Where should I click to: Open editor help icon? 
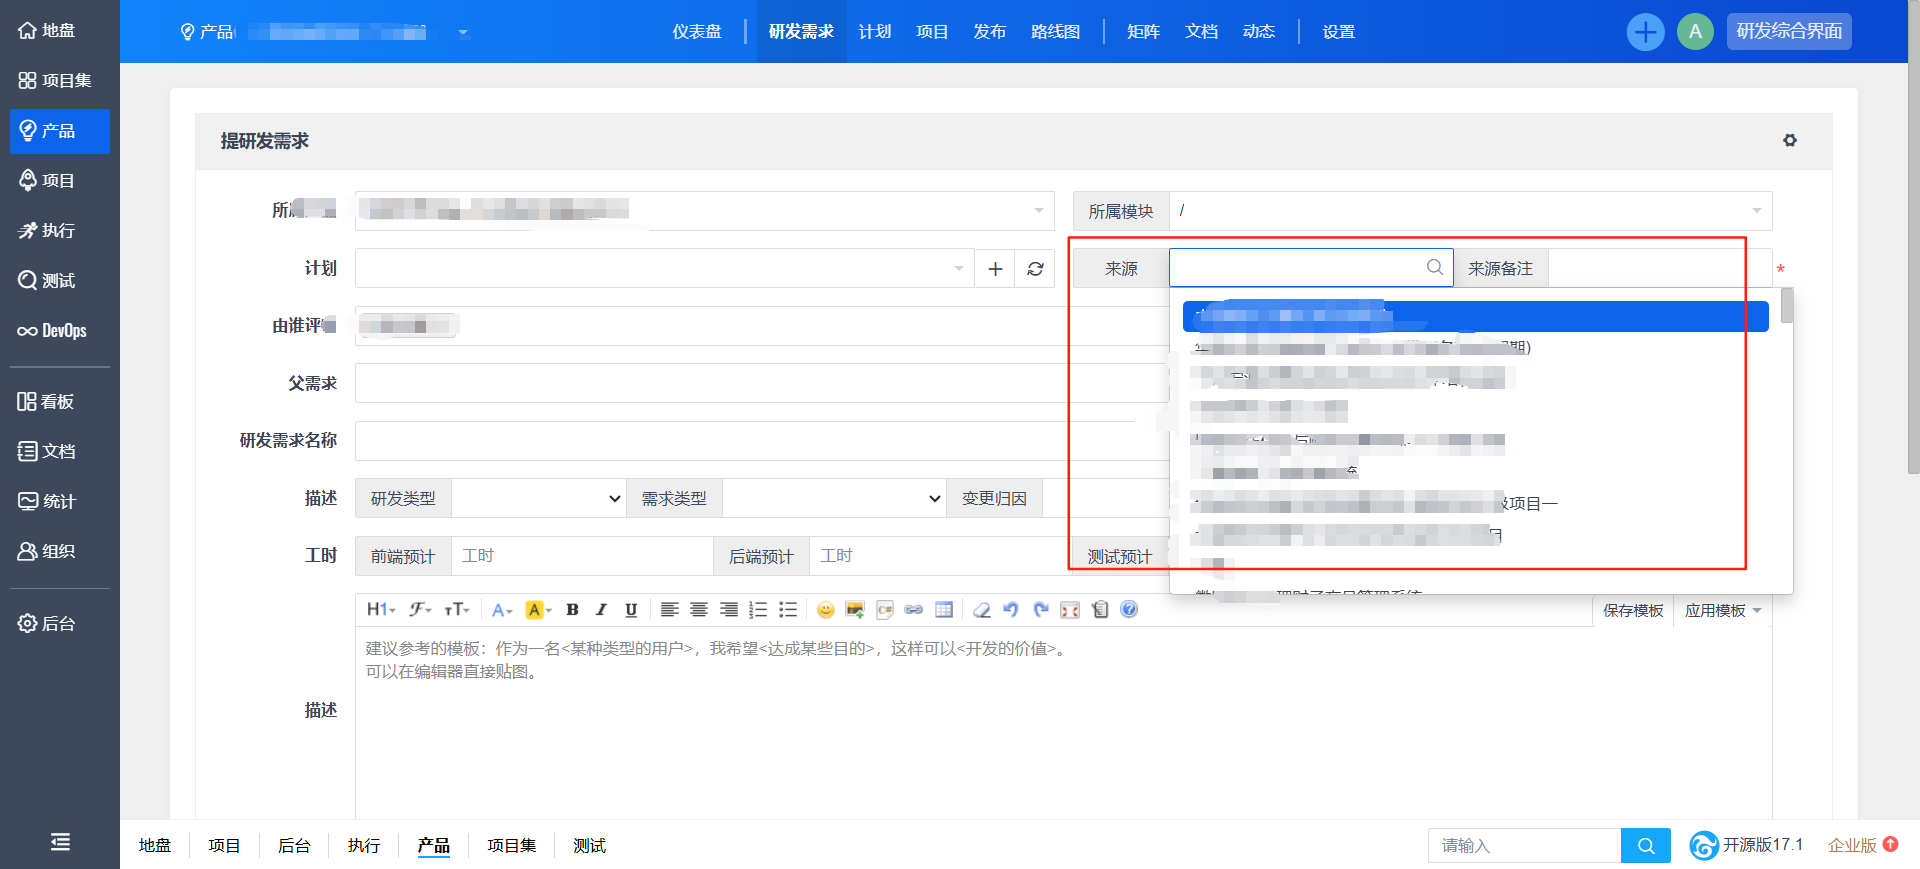pos(1129,610)
